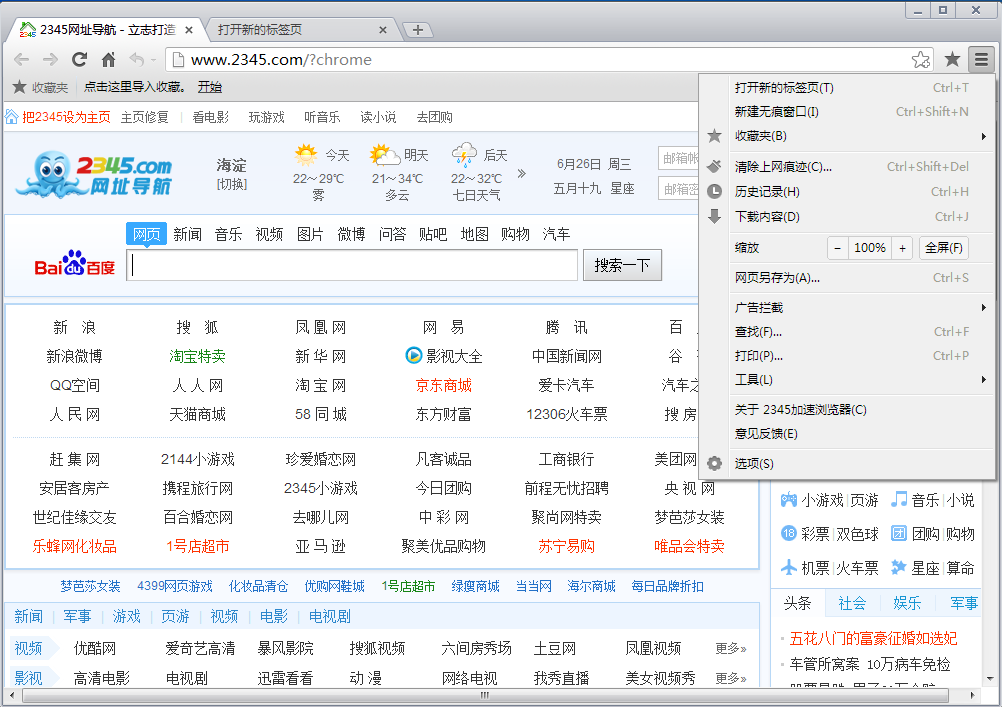Switch Baidu search to 图片 tab
Screen dimensions: 1002x707
[x=310, y=234]
